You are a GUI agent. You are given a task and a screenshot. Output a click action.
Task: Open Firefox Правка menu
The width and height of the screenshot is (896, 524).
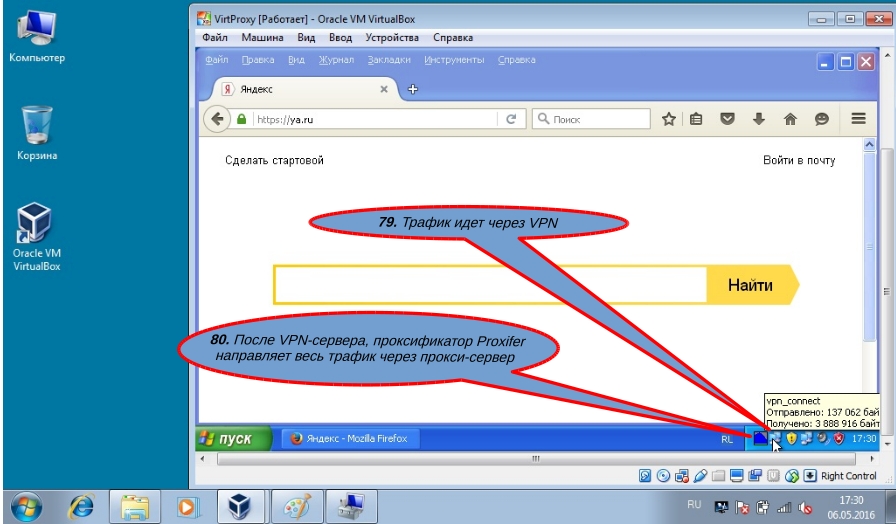[x=258, y=59]
